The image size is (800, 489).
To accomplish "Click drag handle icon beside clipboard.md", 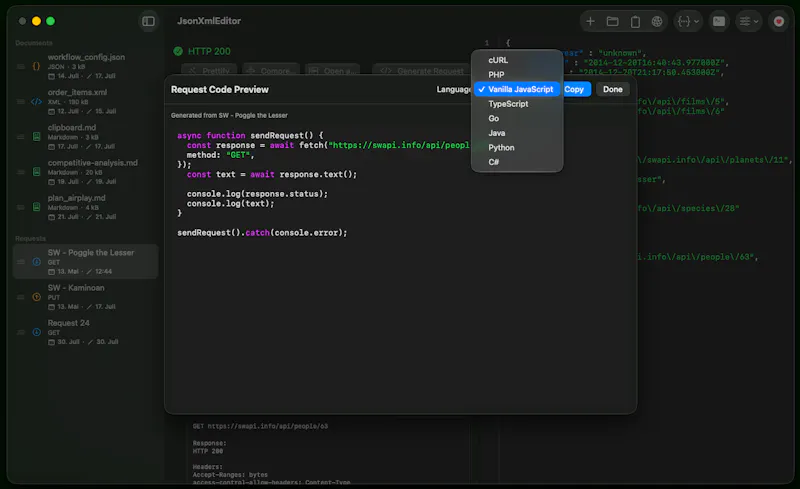I will (21, 137).
